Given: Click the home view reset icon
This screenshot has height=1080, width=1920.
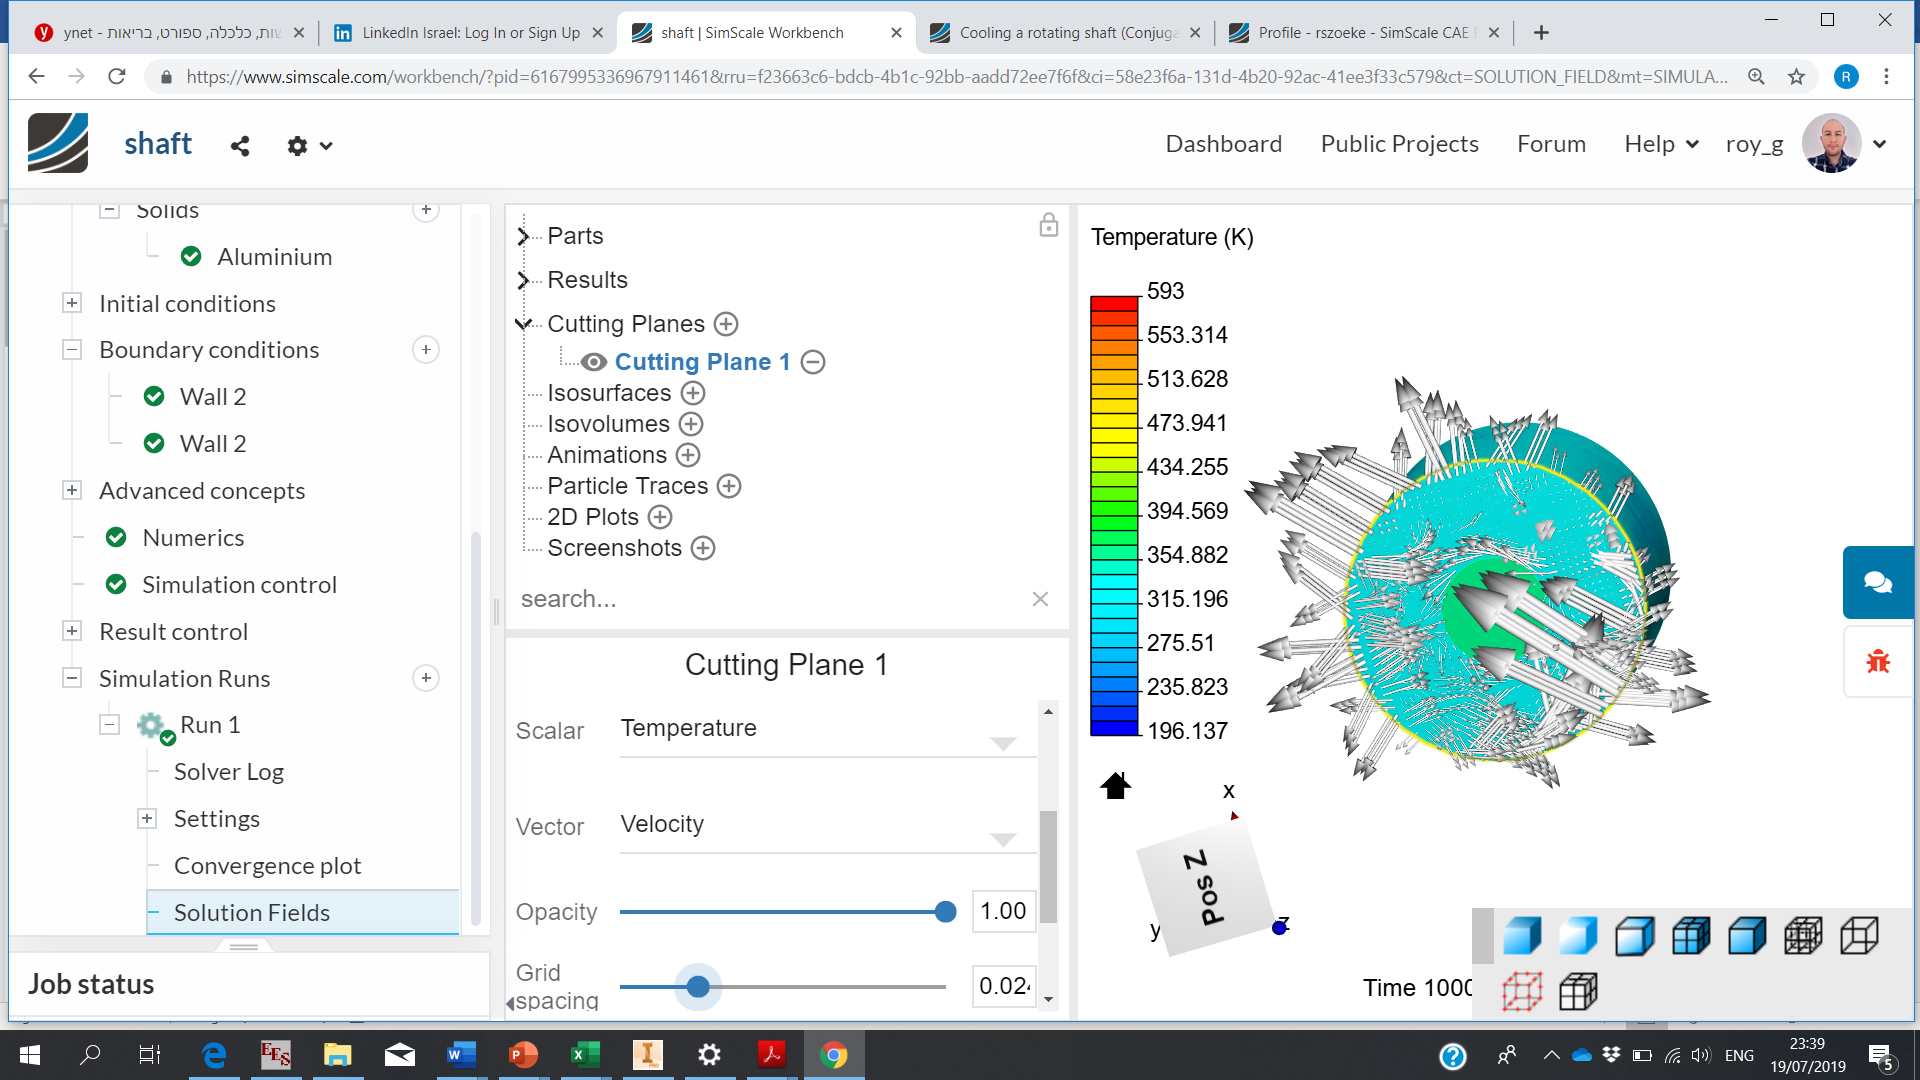Looking at the screenshot, I should 1115,786.
